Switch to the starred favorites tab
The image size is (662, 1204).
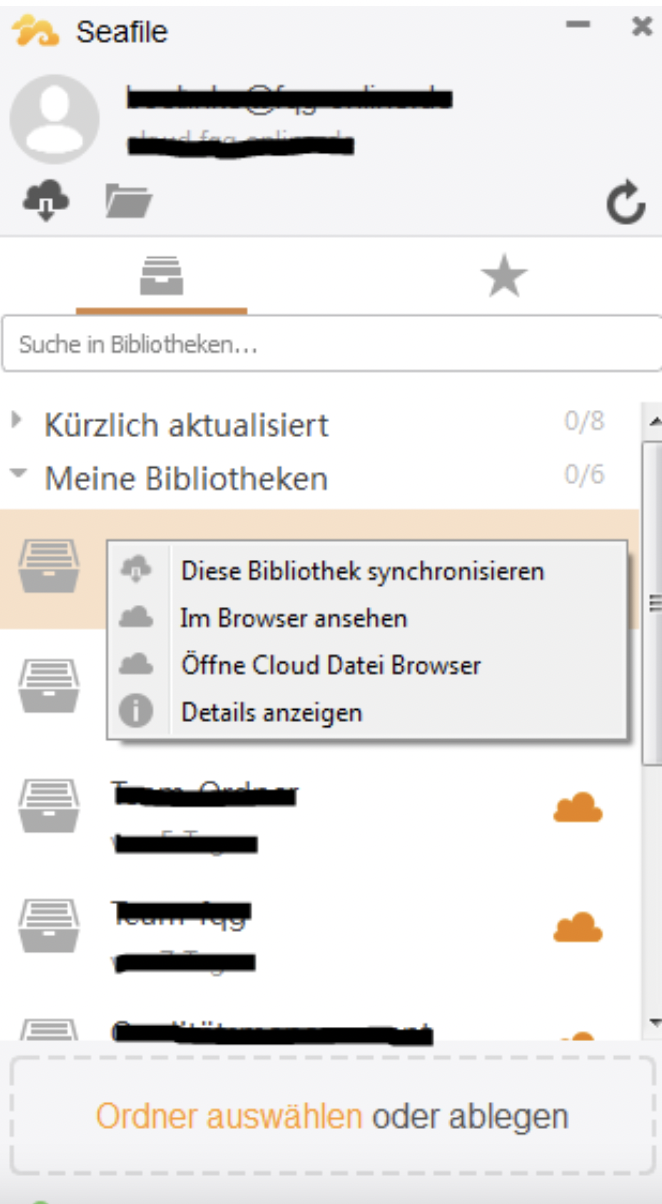505,276
